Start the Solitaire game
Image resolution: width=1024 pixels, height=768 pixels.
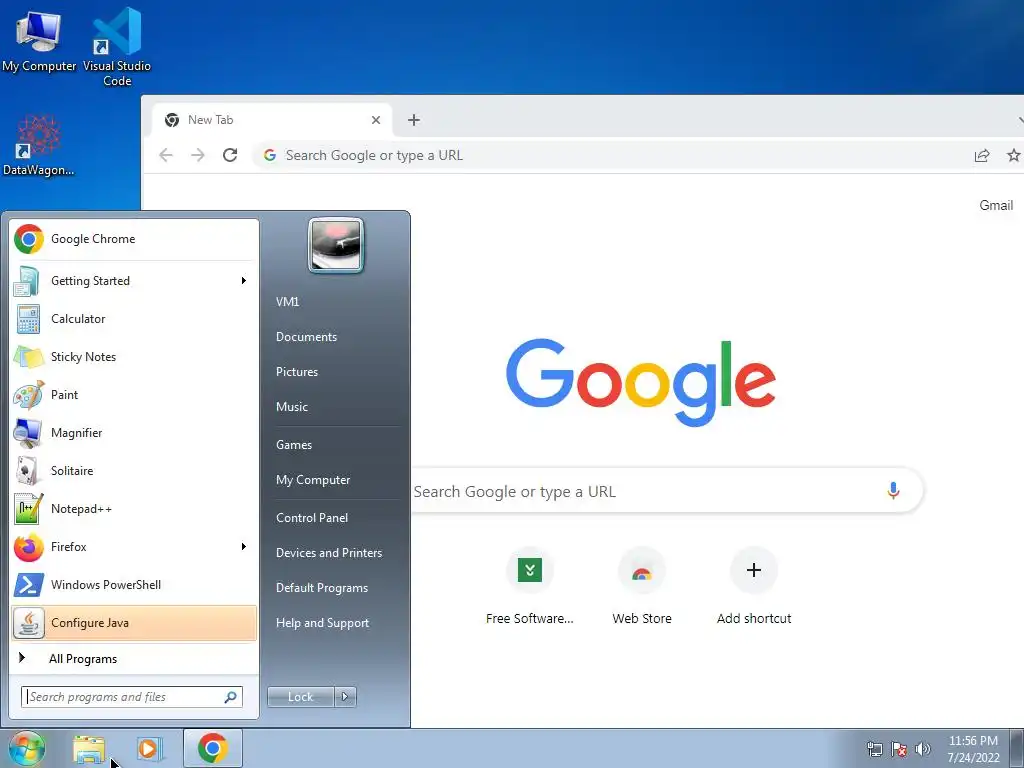click(134, 471)
